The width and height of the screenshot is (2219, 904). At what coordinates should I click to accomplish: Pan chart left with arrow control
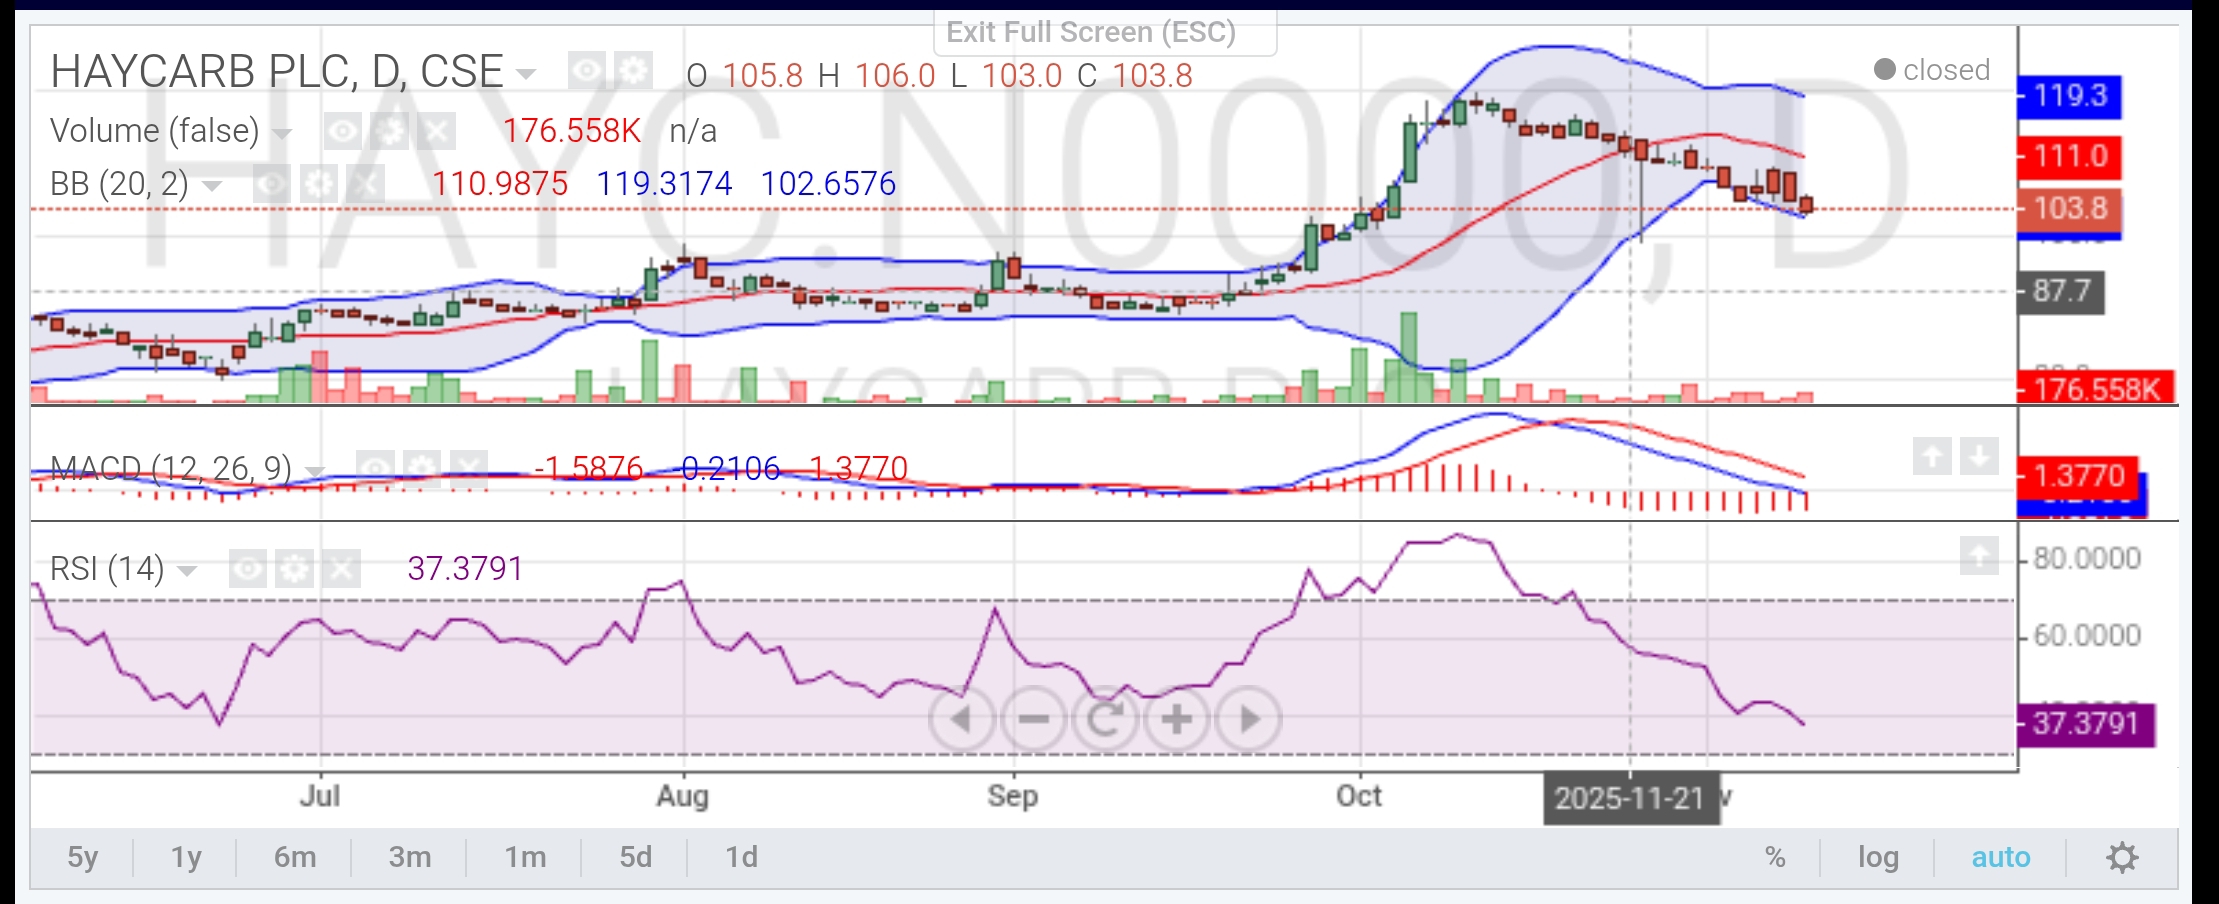click(961, 718)
